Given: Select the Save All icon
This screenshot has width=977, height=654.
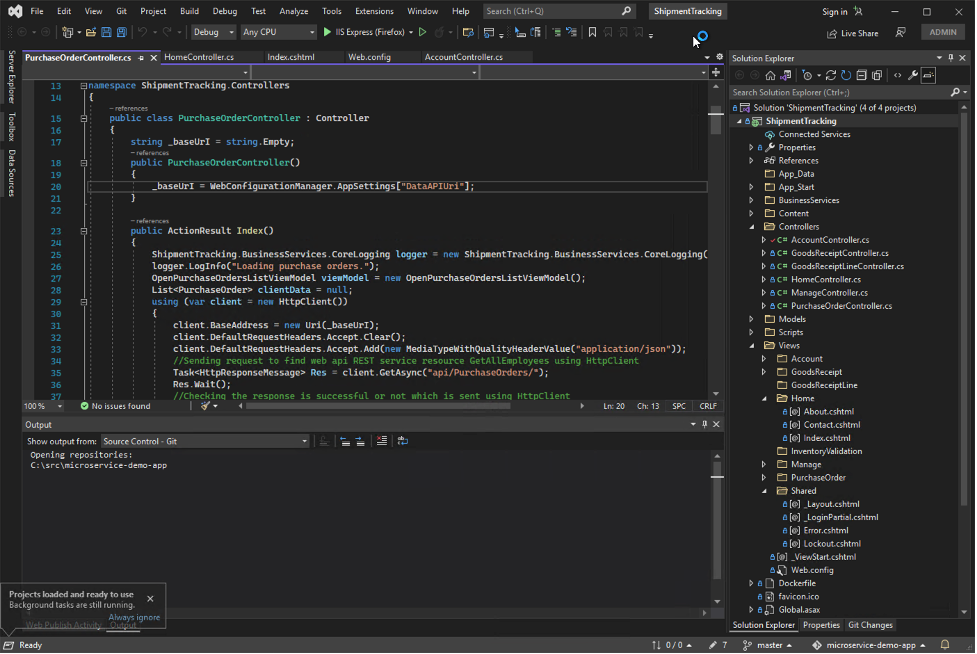Looking at the screenshot, I should tap(121, 32).
